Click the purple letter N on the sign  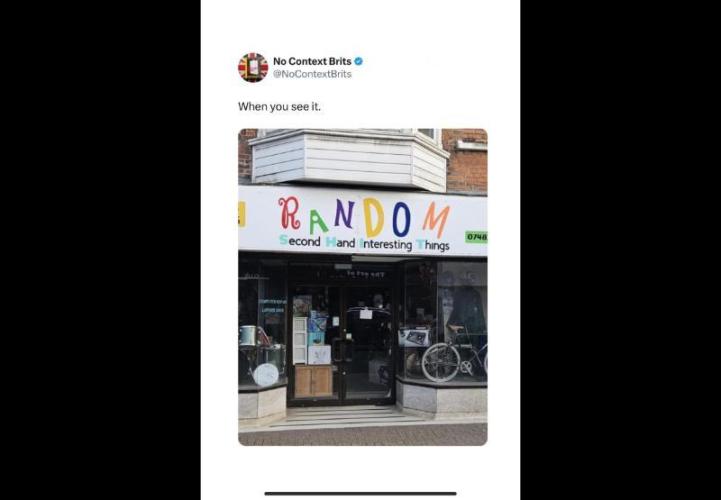point(343,214)
